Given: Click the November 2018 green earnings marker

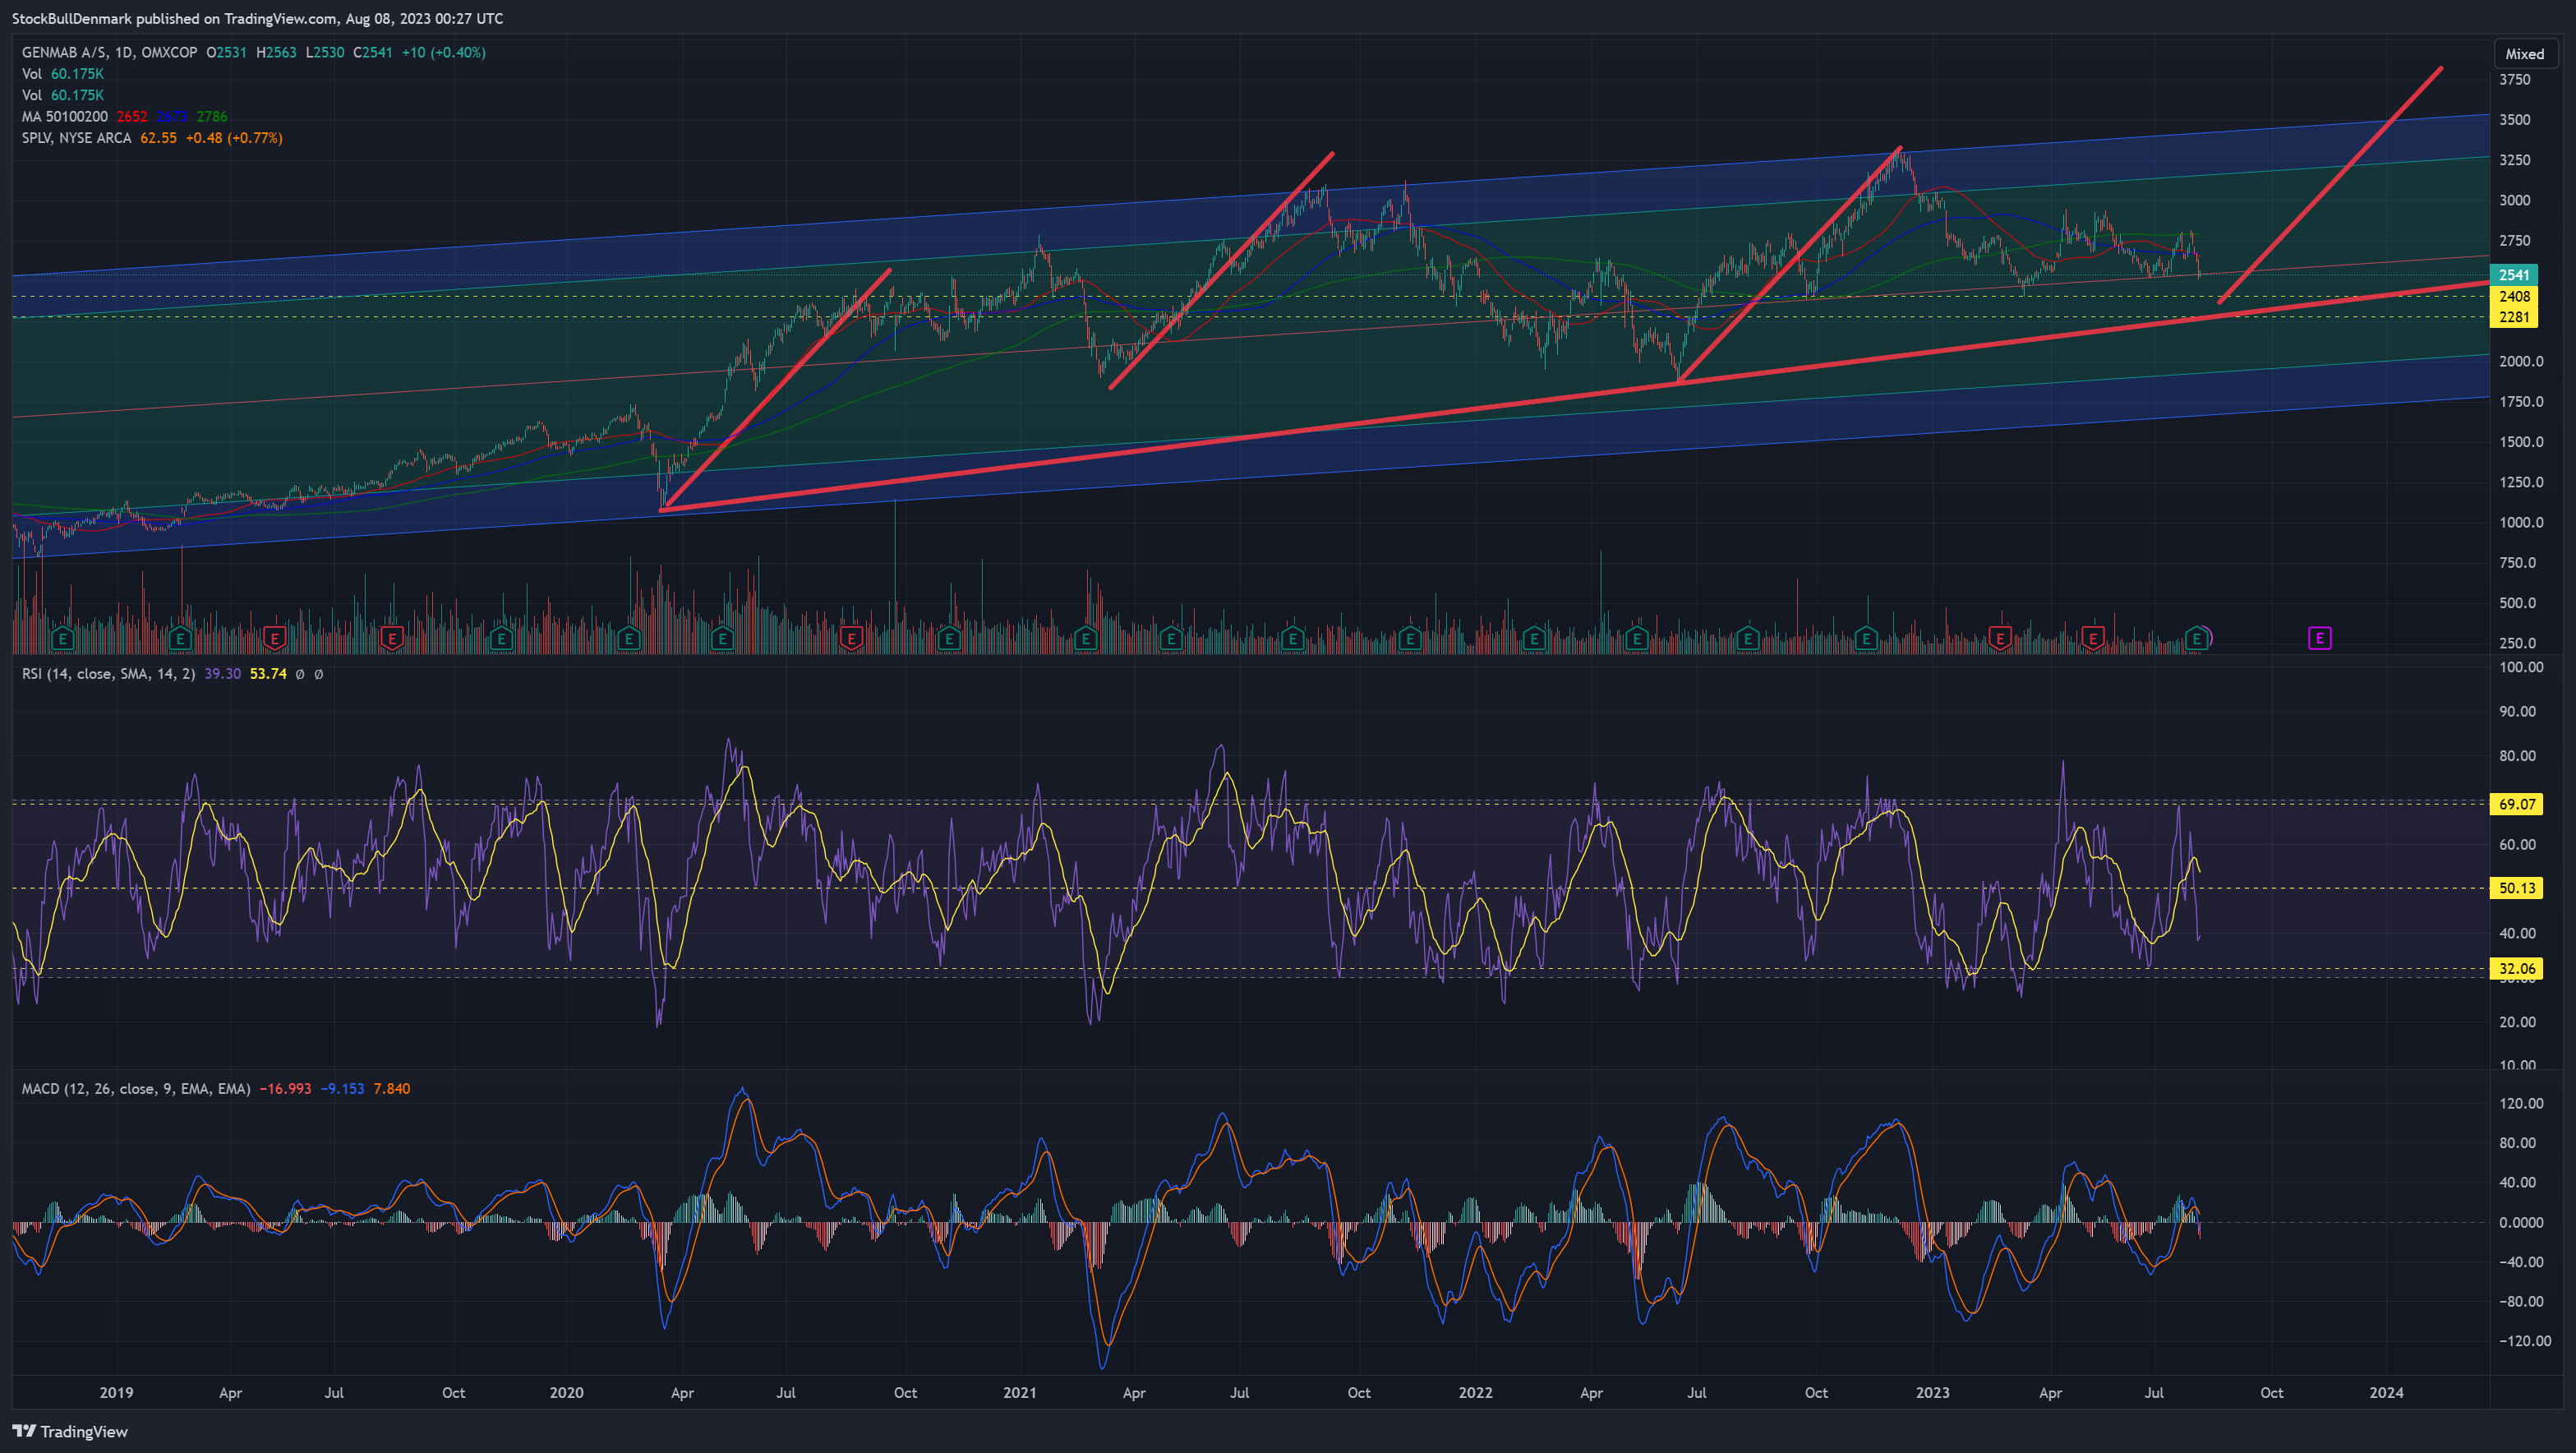Looking at the screenshot, I should [63, 638].
